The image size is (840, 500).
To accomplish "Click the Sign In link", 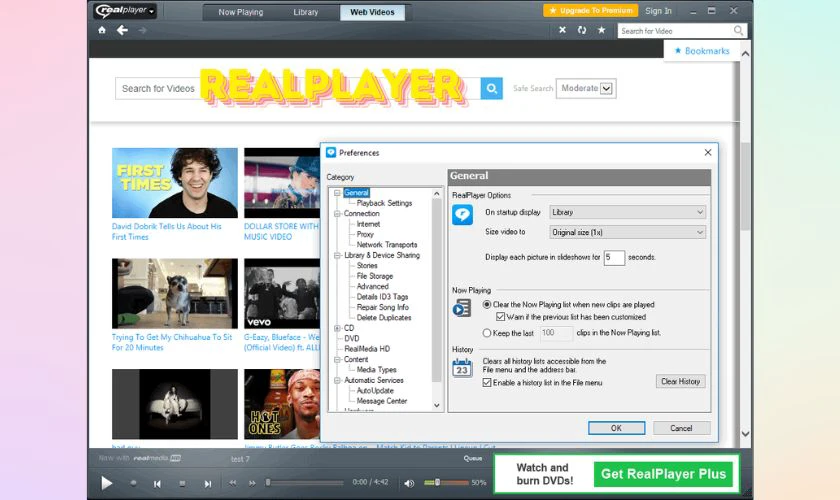I will [658, 11].
